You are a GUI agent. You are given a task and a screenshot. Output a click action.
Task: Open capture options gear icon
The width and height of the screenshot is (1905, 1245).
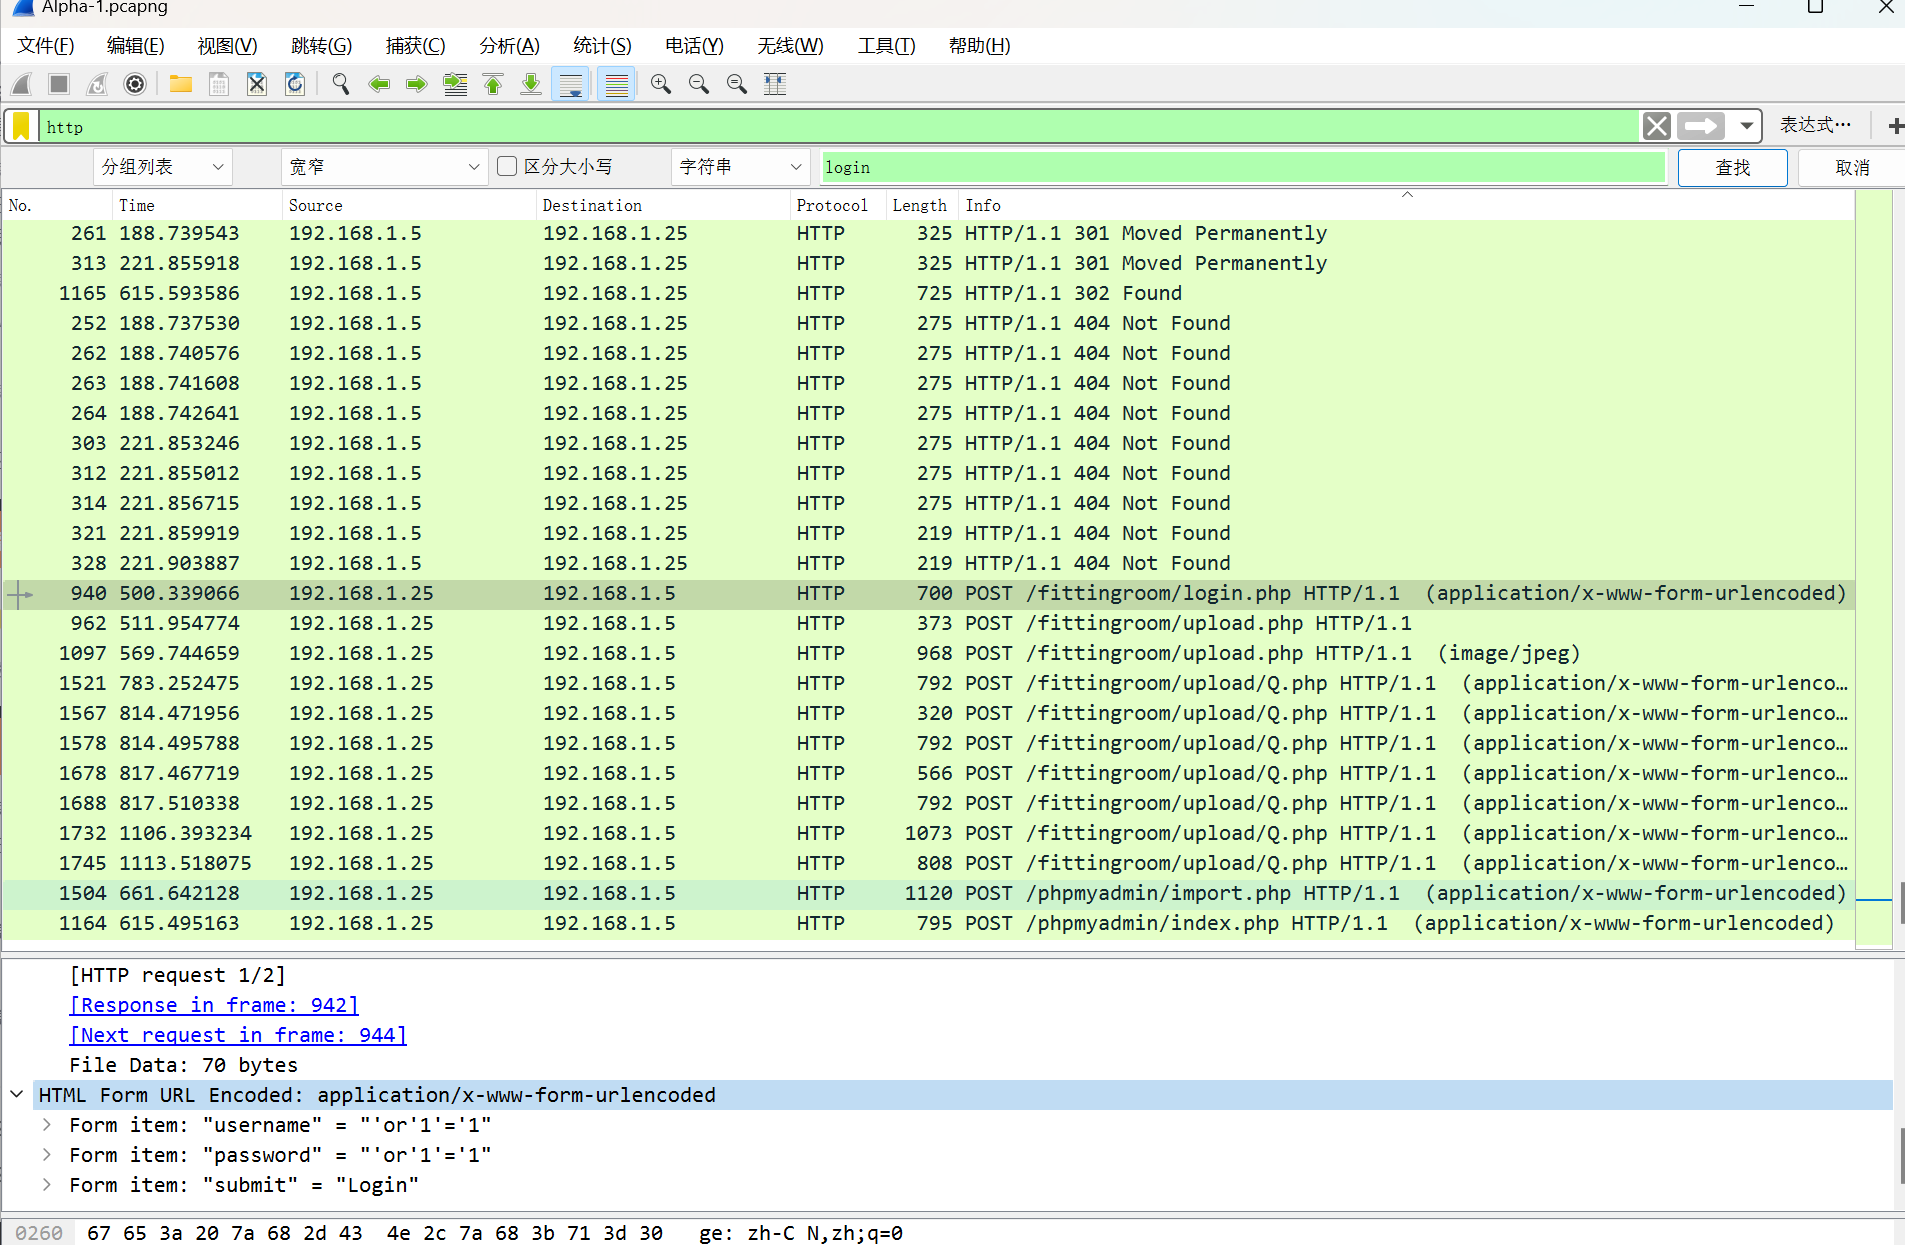point(135,84)
